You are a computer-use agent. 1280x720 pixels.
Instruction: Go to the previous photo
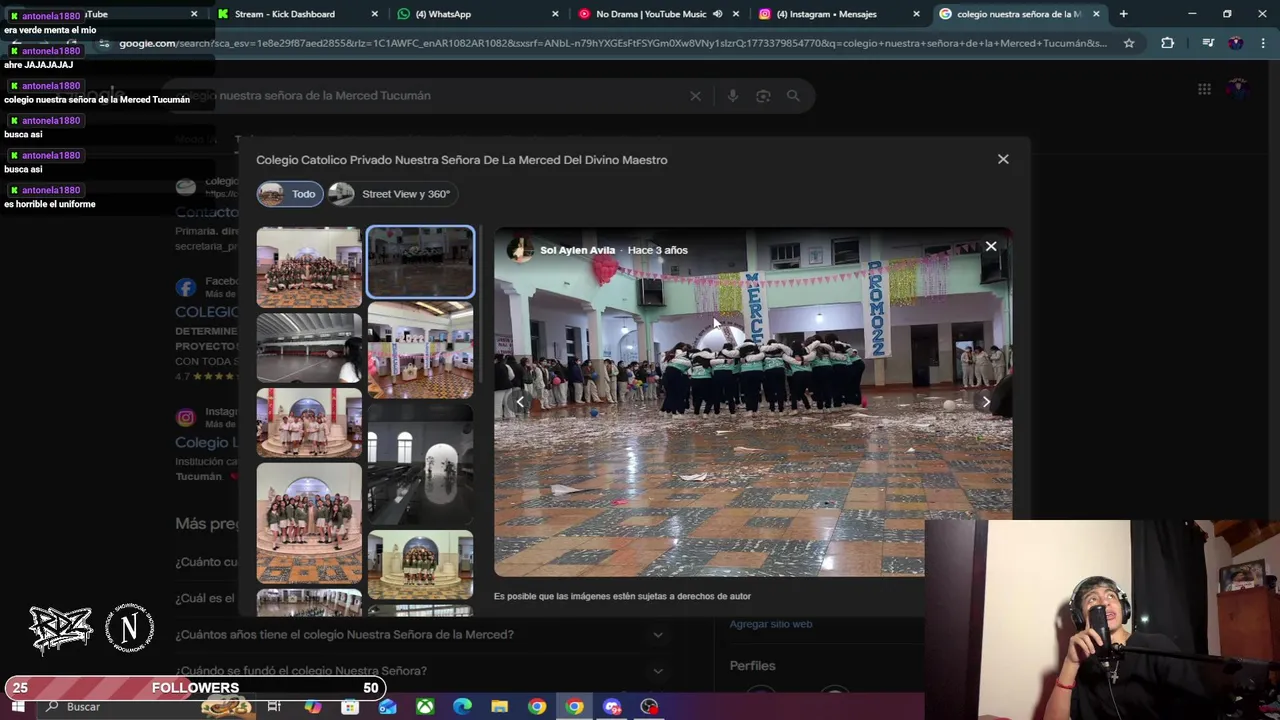[520, 402]
